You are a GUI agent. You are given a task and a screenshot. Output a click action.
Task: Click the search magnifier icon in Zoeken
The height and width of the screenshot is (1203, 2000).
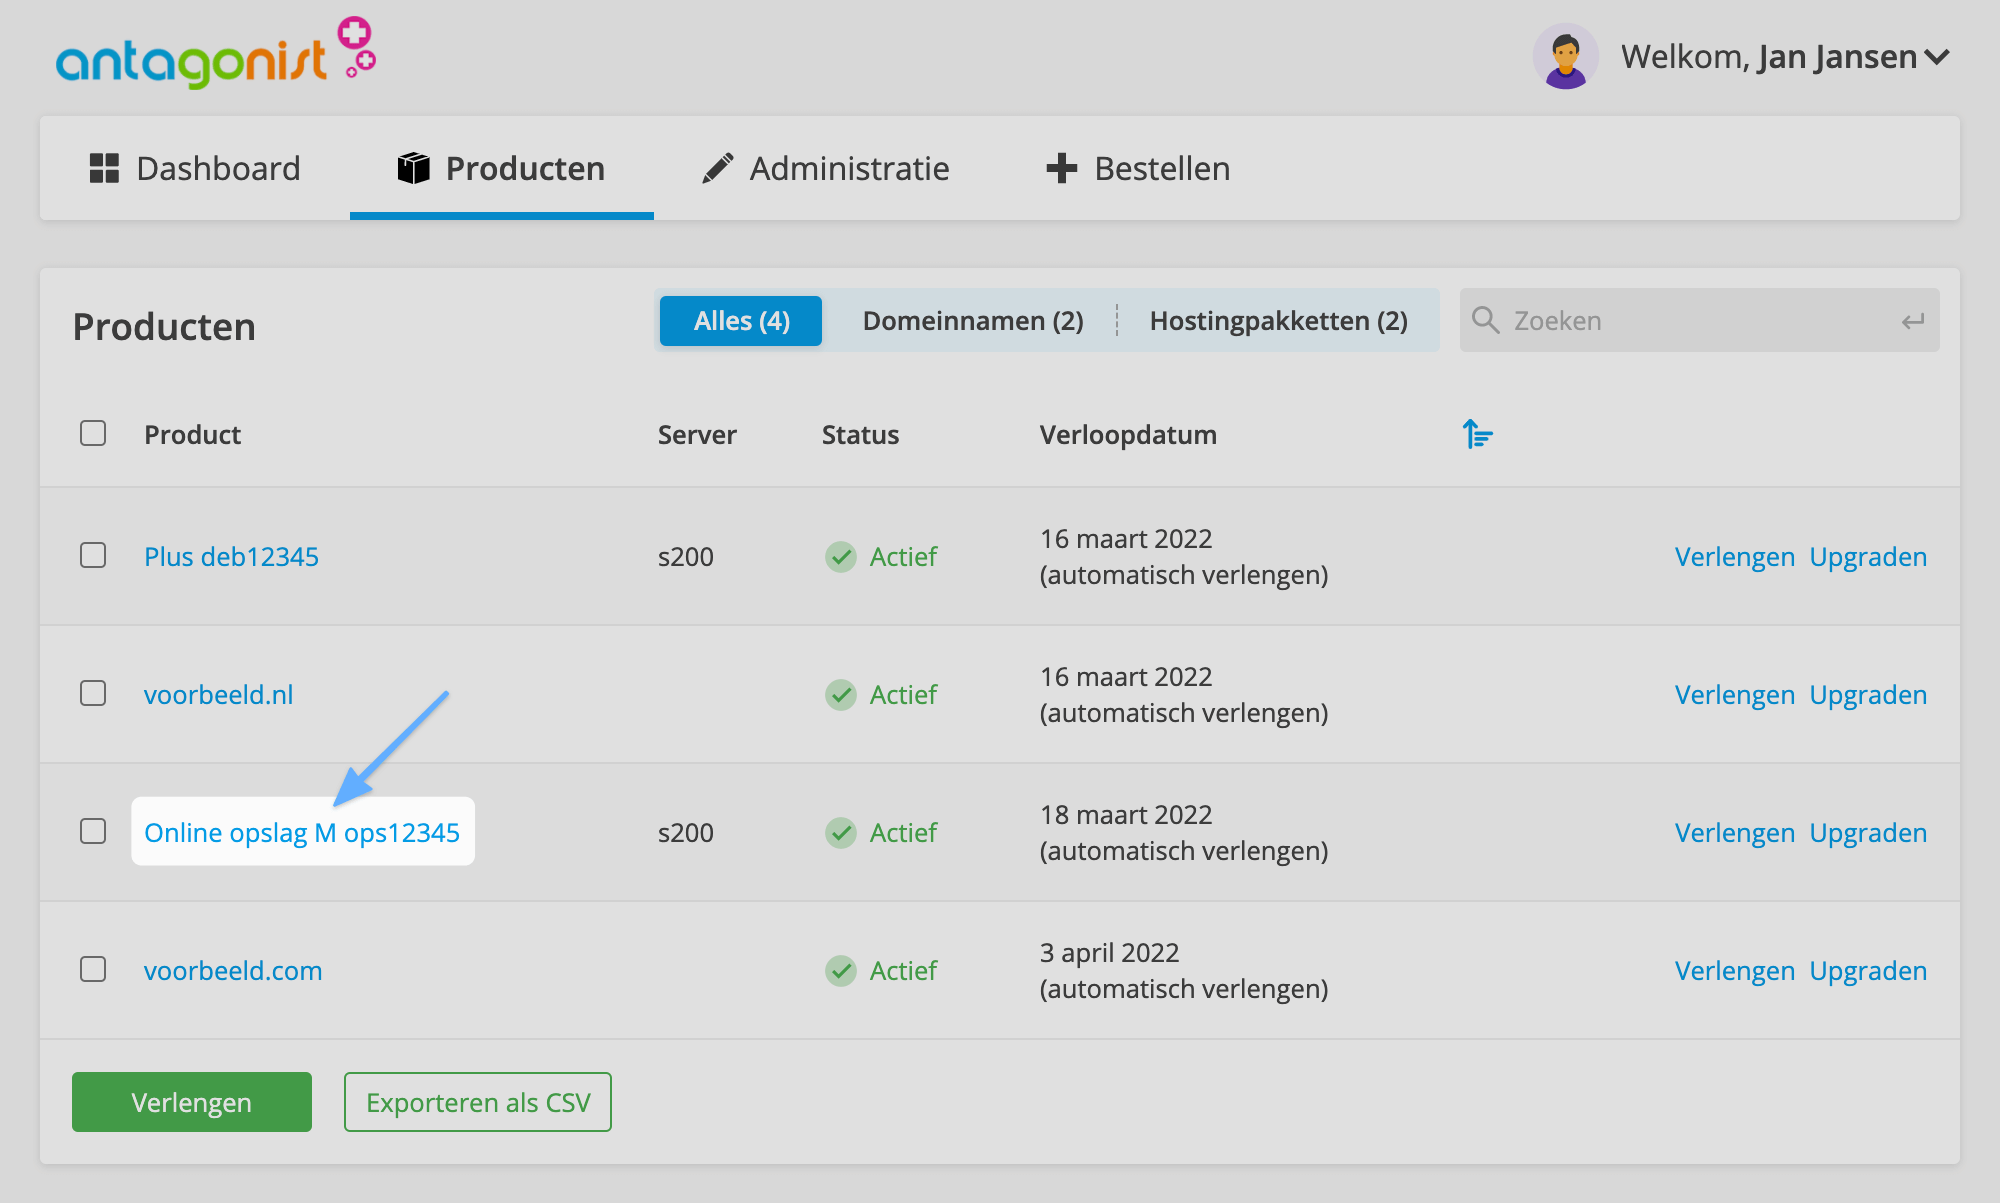pos(1486,320)
